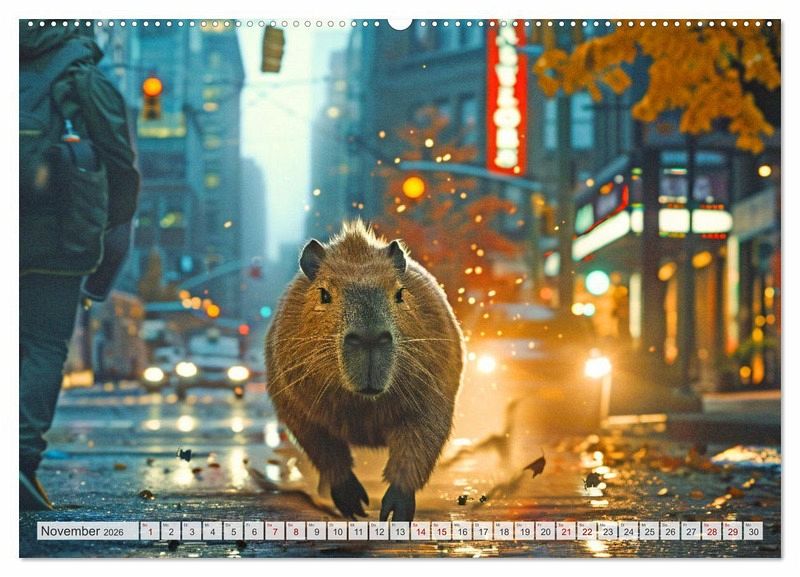The image size is (800, 577).
Task: Select date 4 in calendar strip
Action: click(x=212, y=531)
